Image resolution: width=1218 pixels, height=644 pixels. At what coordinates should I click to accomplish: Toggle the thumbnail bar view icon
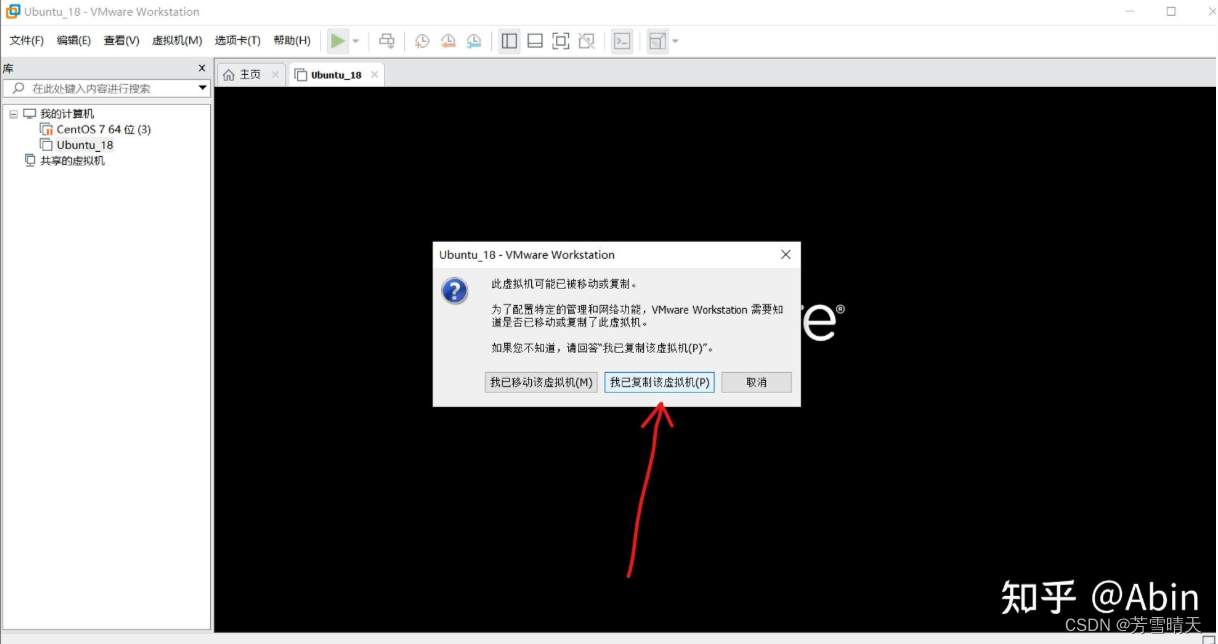coord(535,41)
